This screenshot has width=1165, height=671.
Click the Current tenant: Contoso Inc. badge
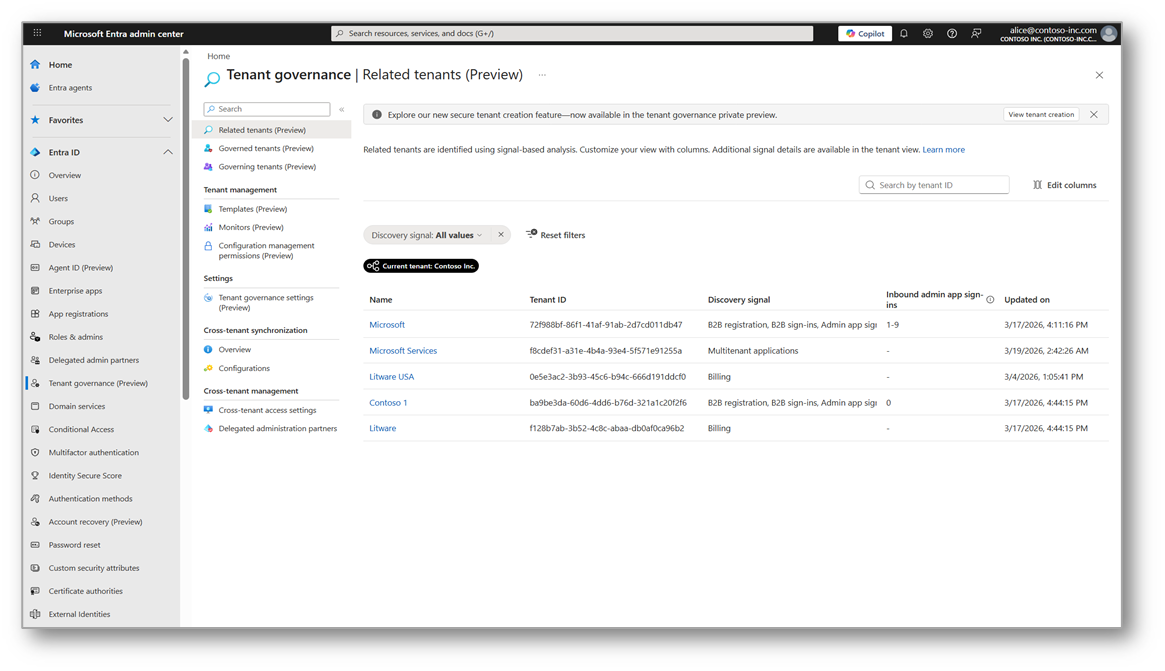421,266
